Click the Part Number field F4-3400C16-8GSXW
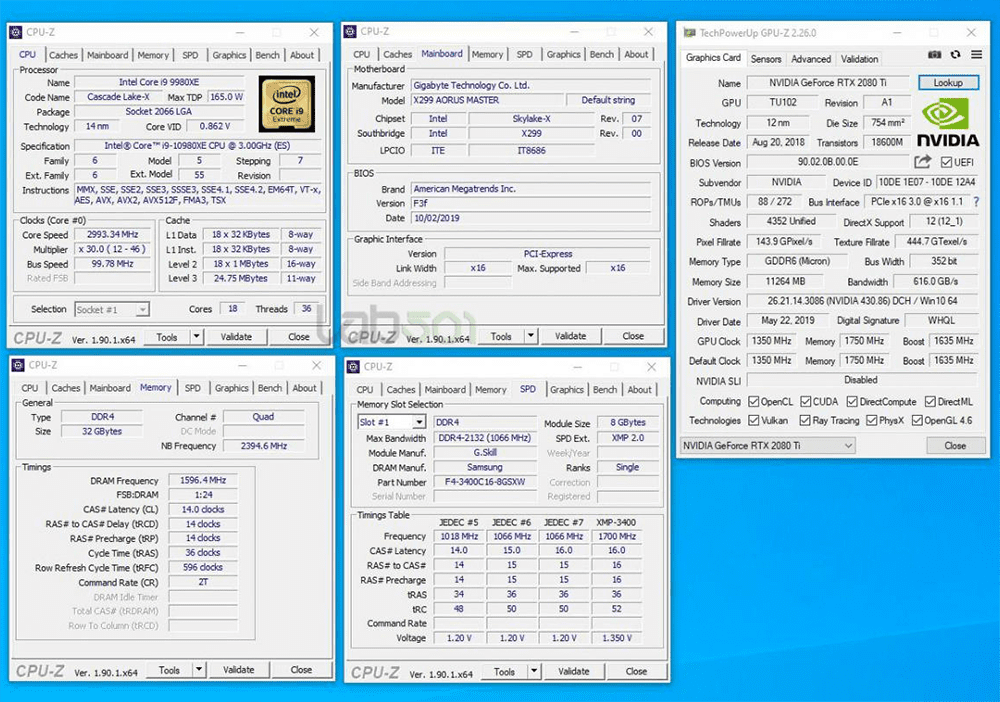Screen dimensions: 1000x702 (x=485, y=482)
